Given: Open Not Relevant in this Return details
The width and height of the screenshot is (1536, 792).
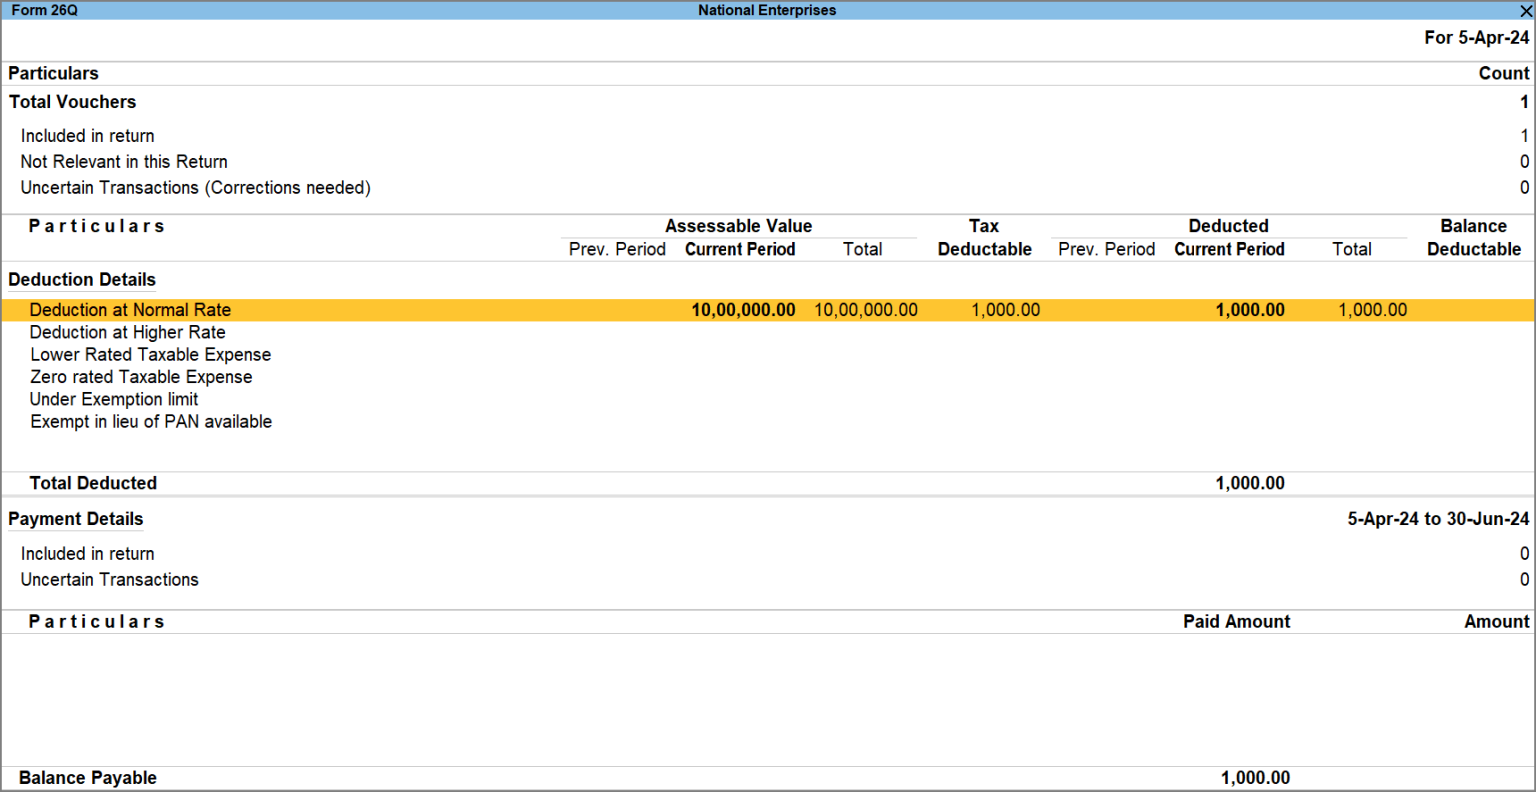Looking at the screenshot, I should (x=123, y=162).
